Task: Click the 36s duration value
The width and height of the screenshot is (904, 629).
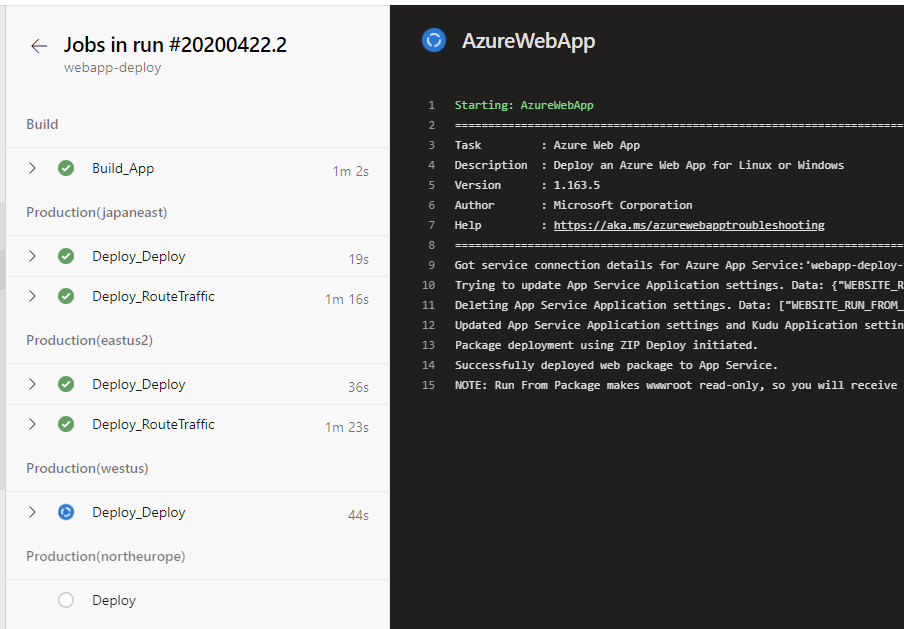Action: click(x=359, y=387)
